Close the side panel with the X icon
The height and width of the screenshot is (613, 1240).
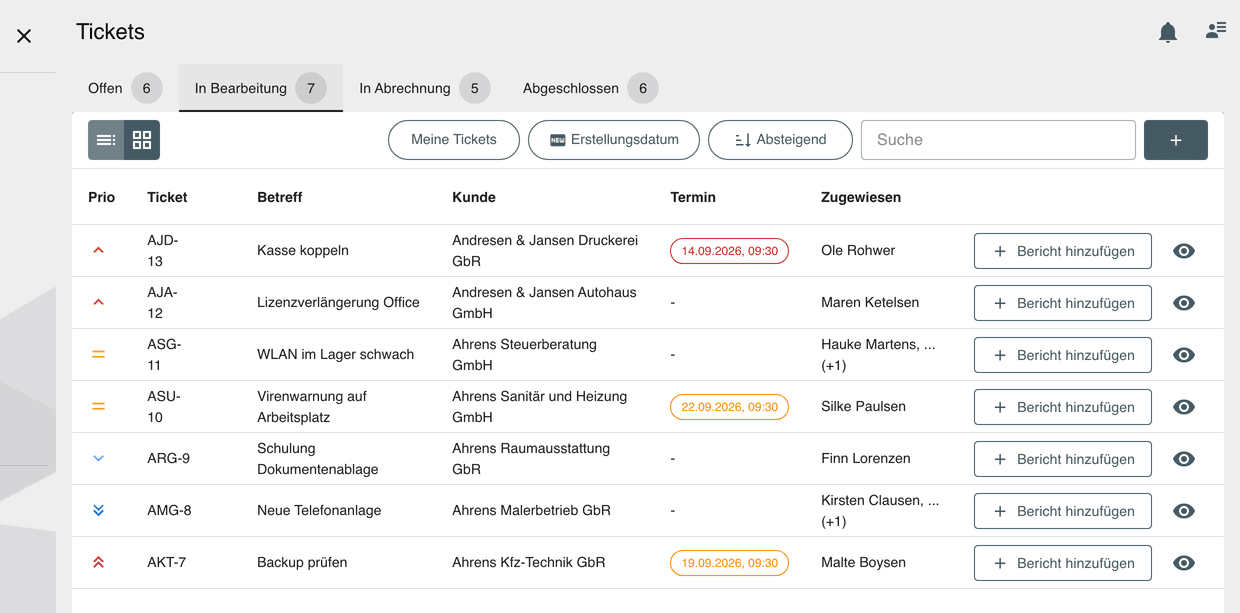coord(24,36)
